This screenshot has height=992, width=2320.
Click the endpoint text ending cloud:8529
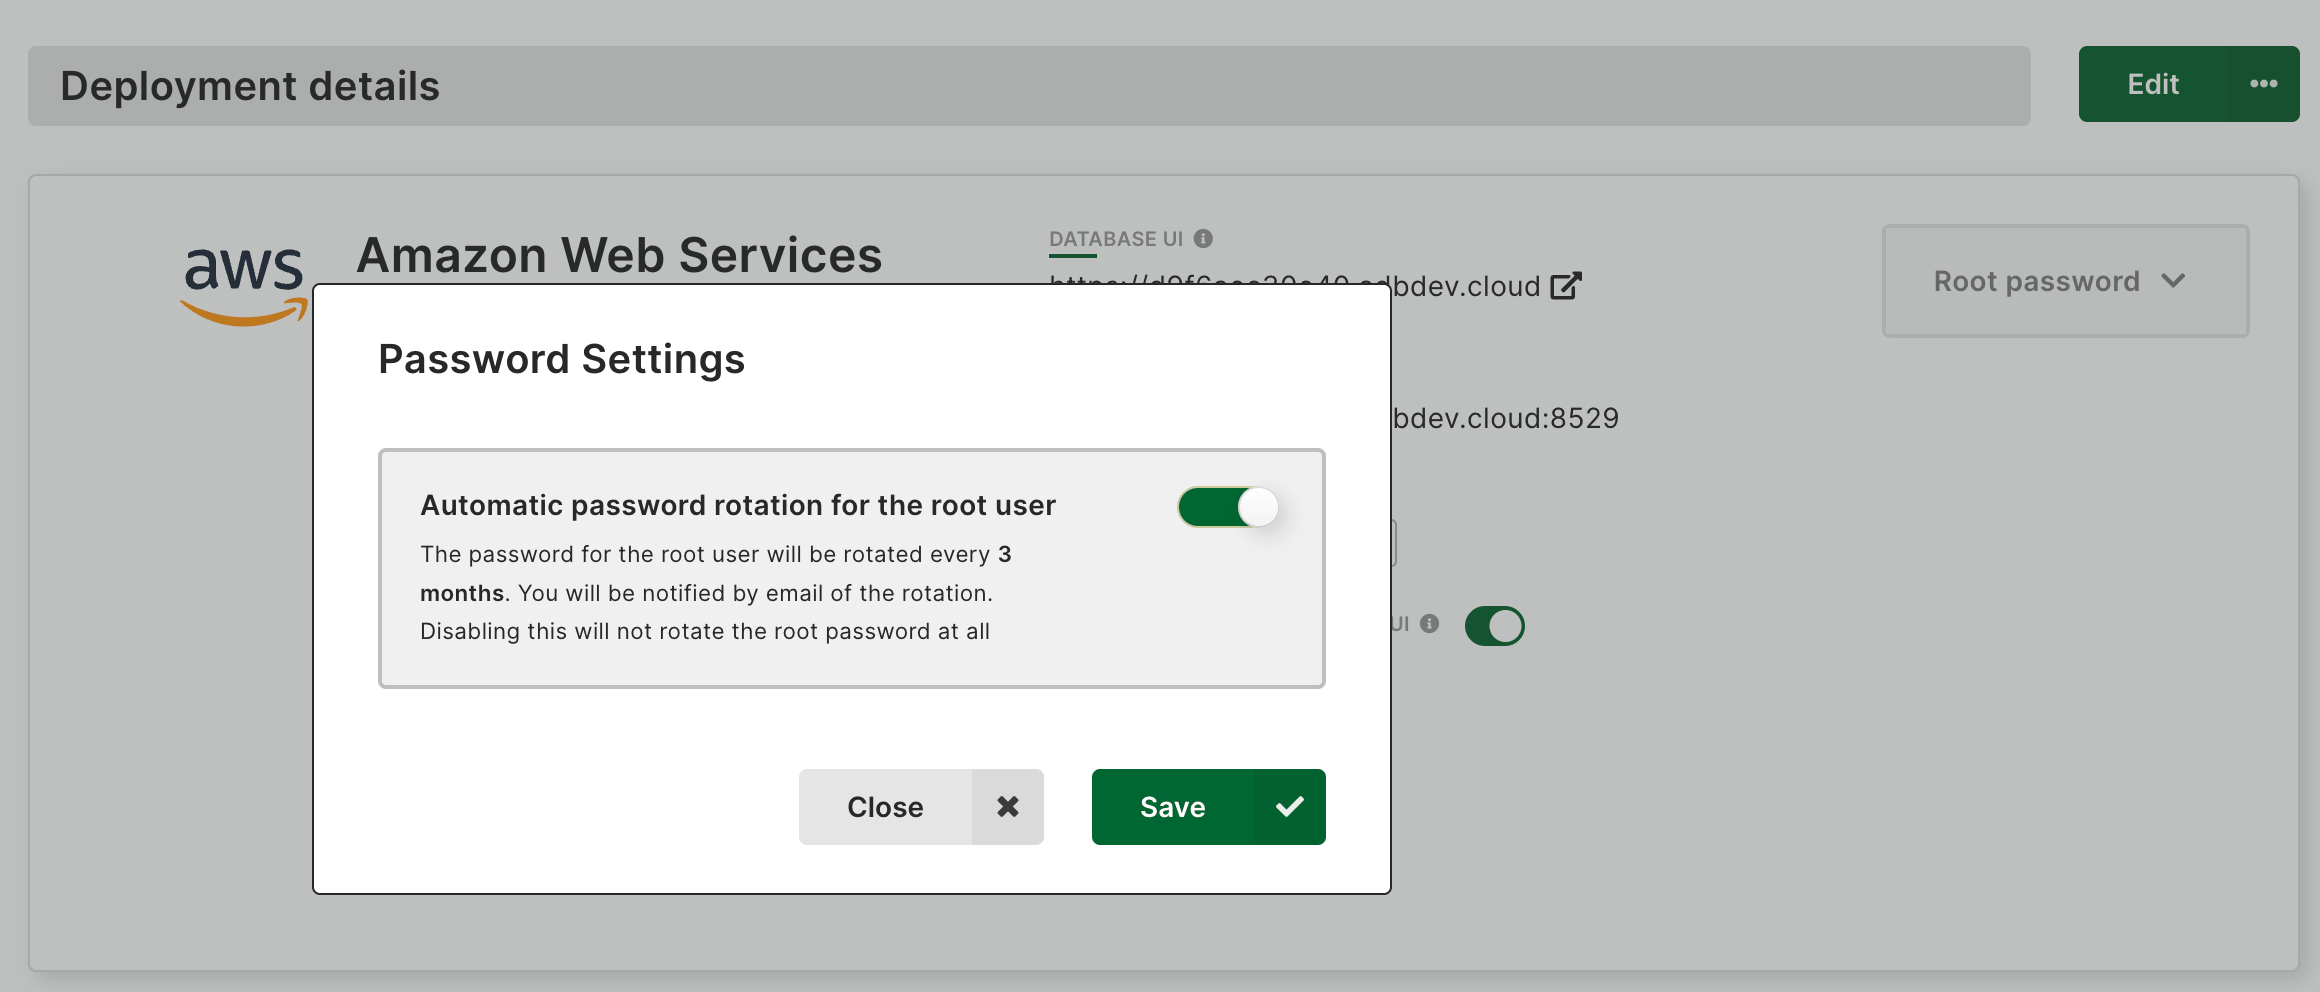point(1505,418)
